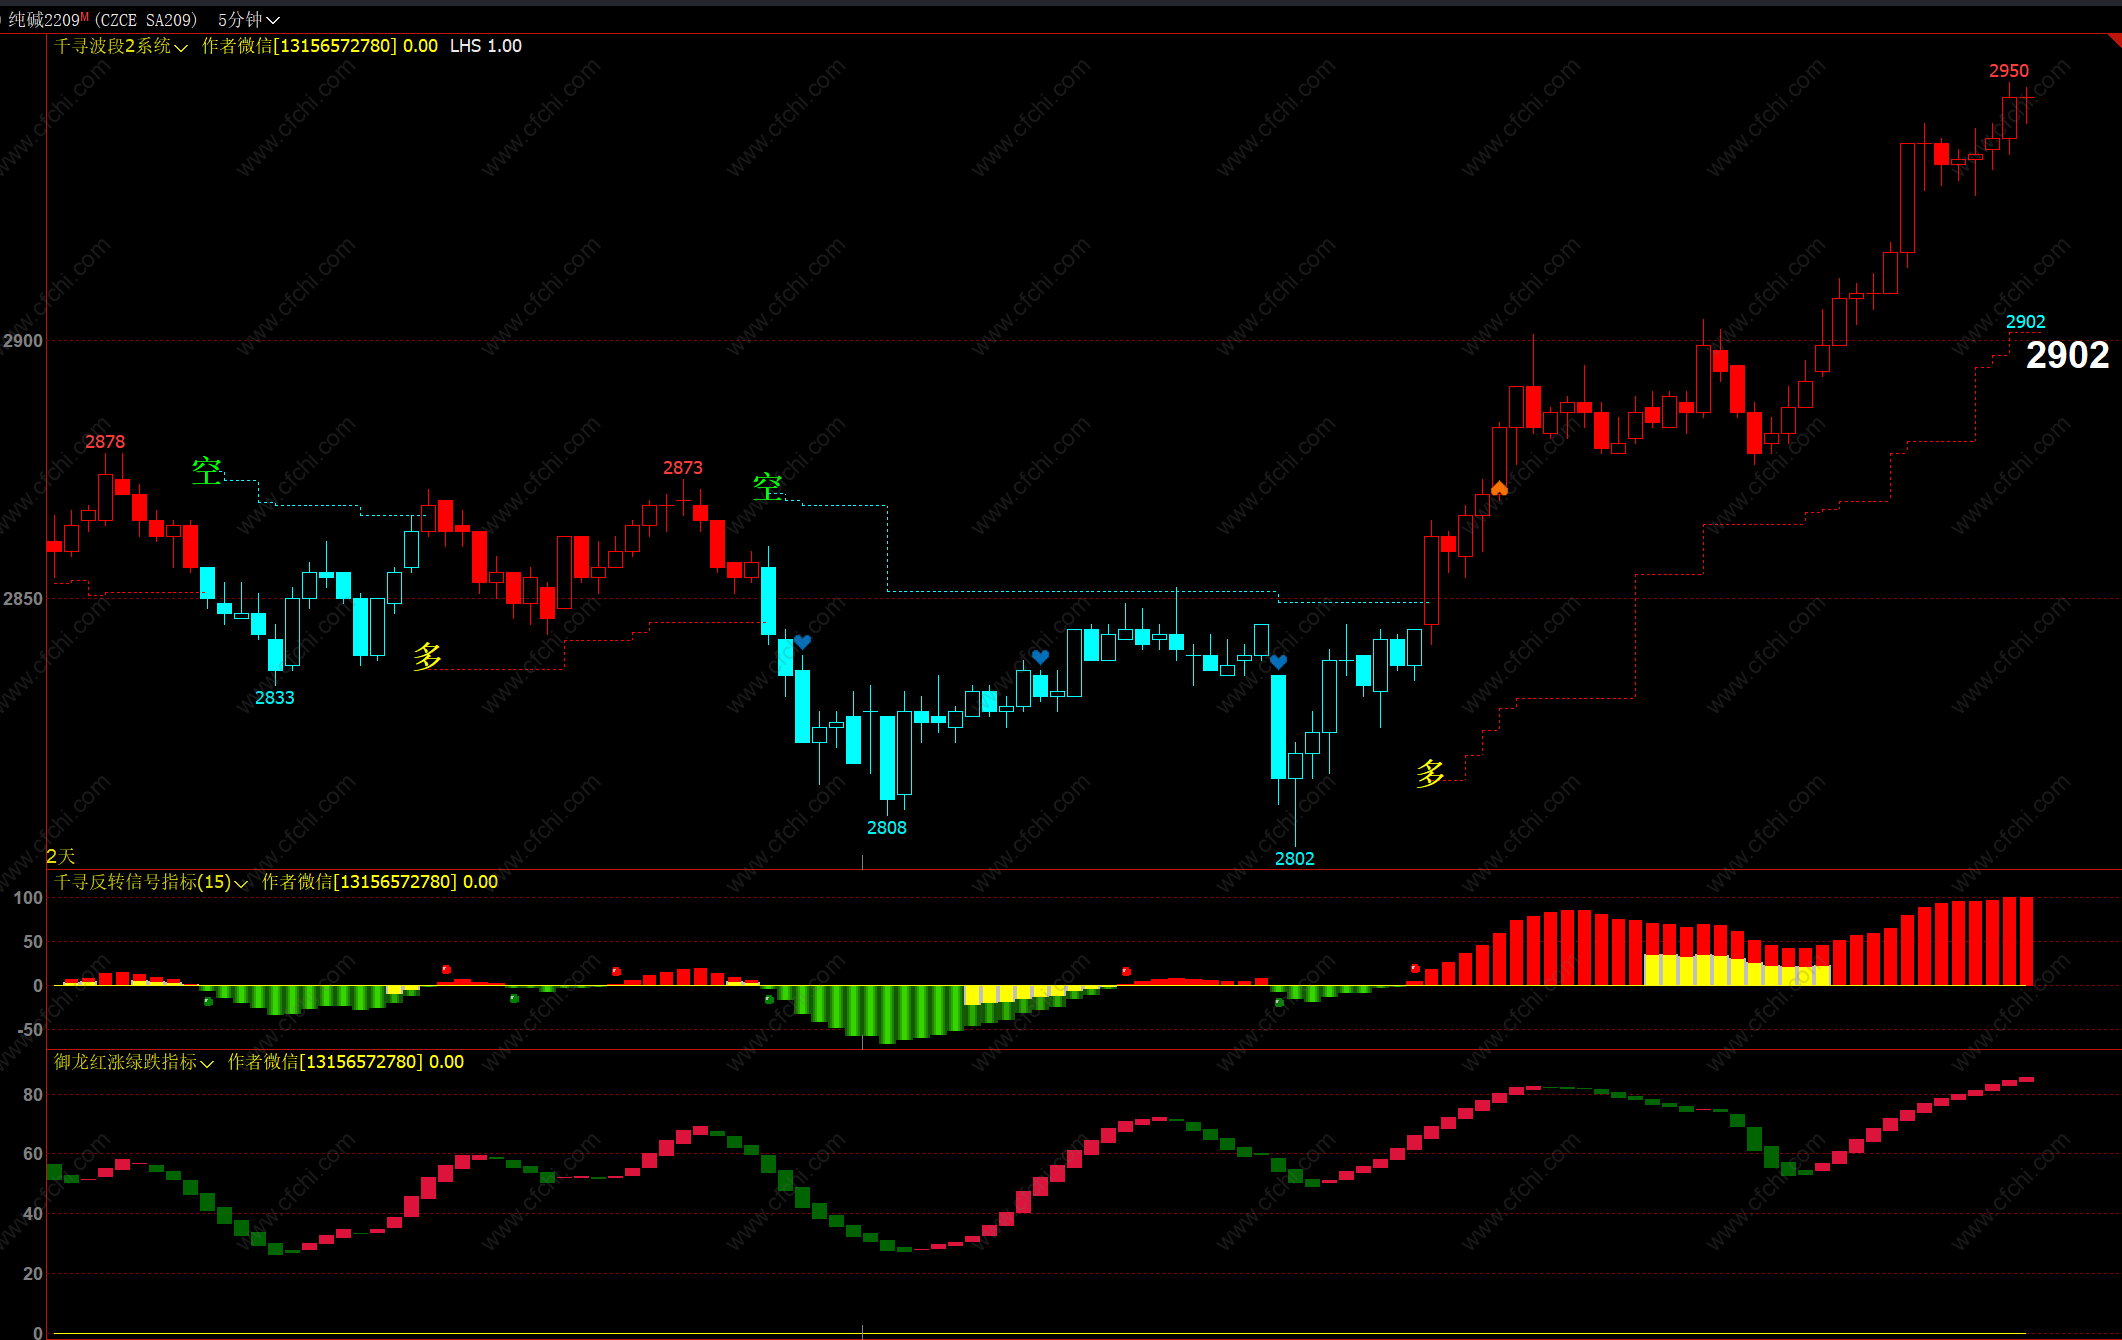Image resolution: width=2122 pixels, height=1340 pixels.
Task: Click the yellow 多 signal near 2802 low
Action: coord(1430,773)
